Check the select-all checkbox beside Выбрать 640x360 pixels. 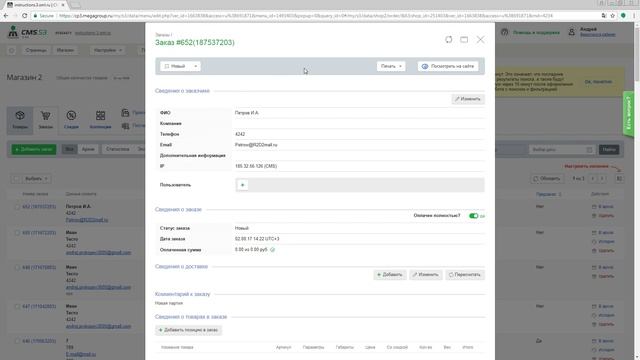16,179
